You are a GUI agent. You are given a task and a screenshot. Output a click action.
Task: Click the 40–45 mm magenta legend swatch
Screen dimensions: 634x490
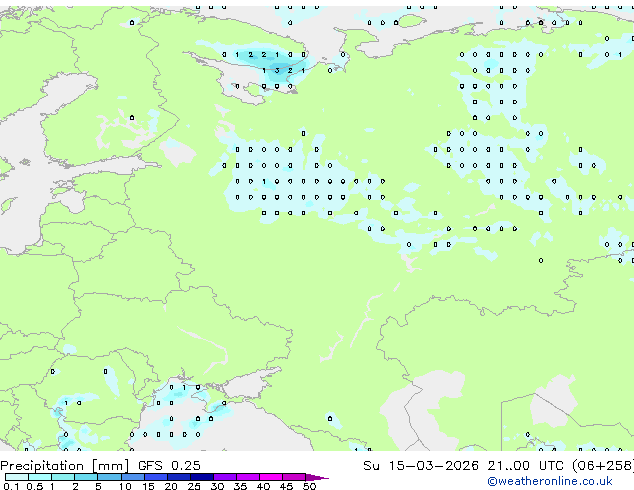271,477
